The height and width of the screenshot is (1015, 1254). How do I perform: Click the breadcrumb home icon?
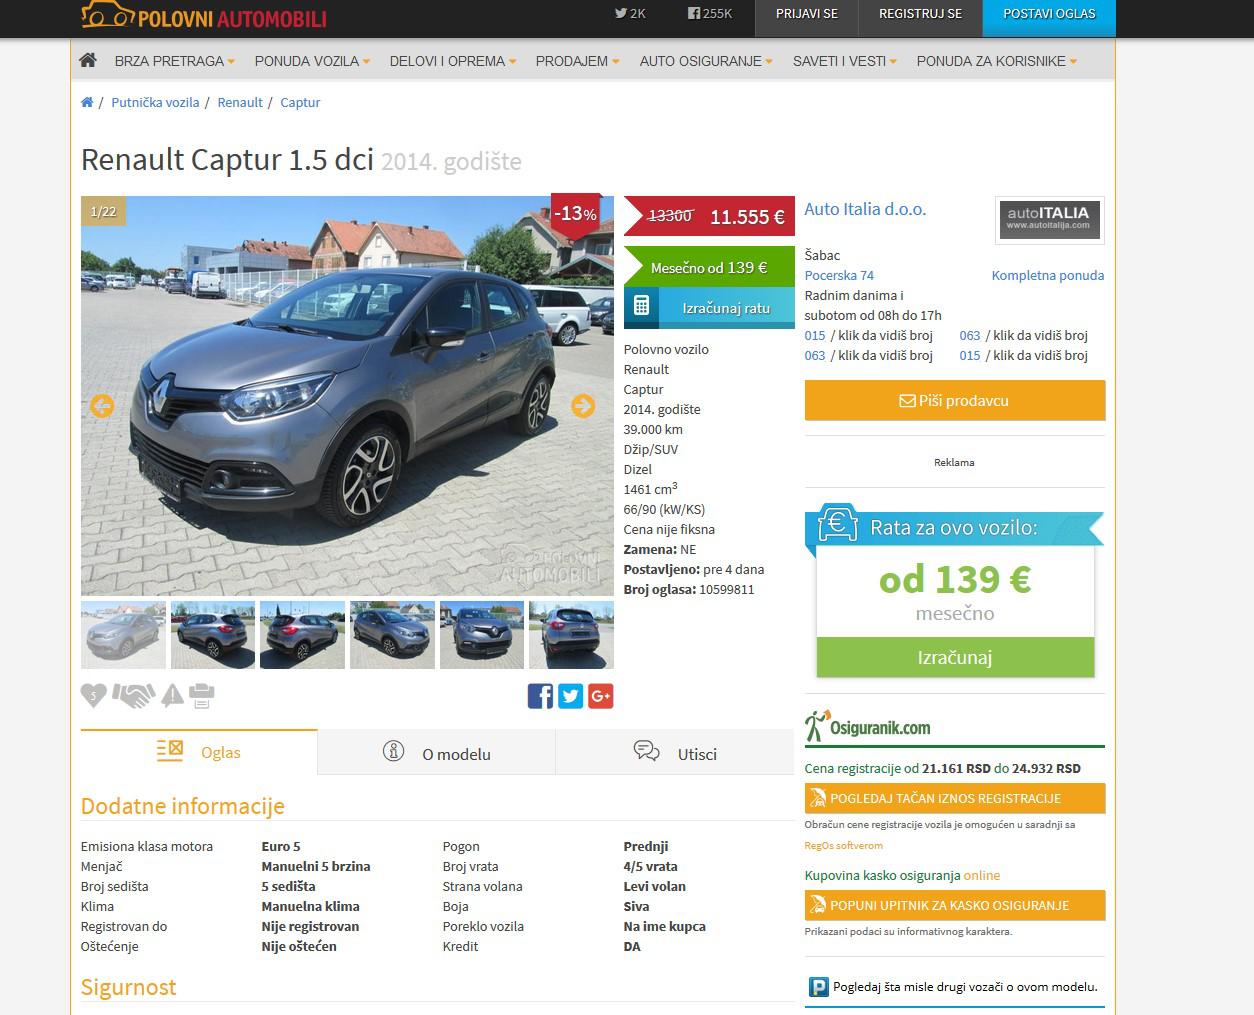tap(87, 102)
